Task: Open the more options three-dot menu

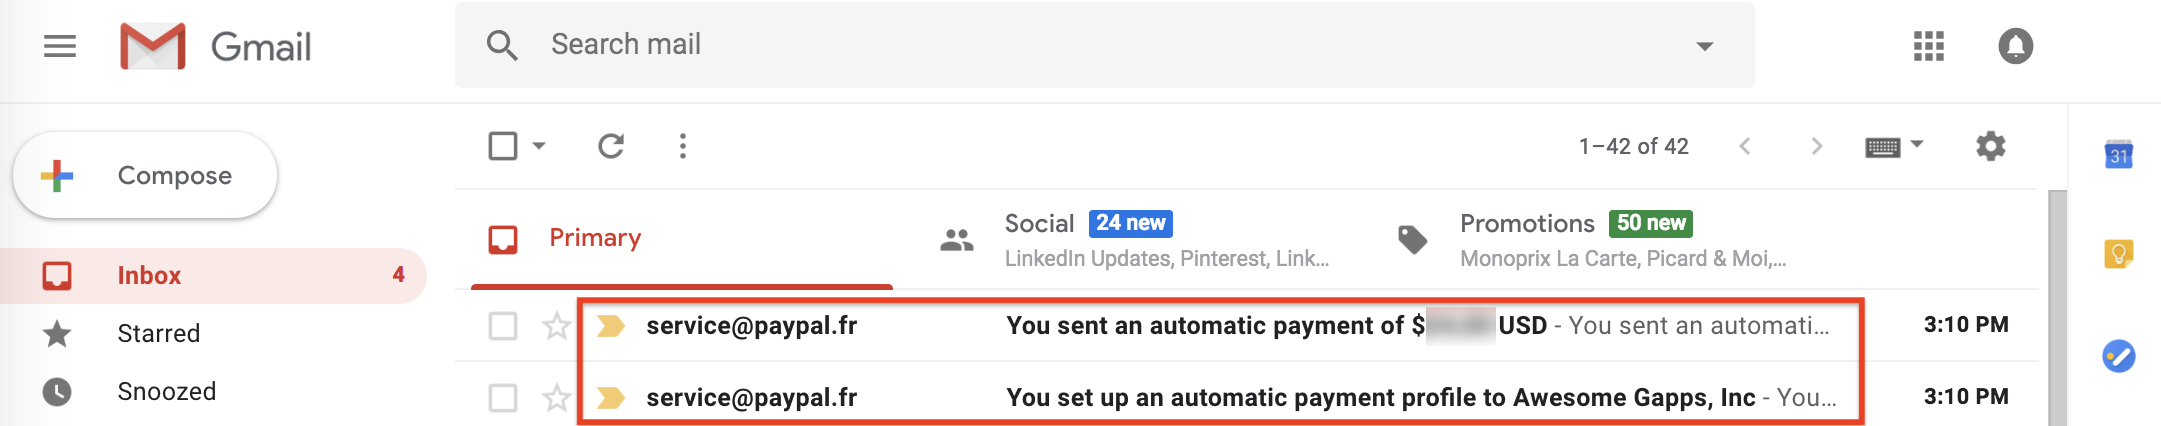Action: point(683,146)
